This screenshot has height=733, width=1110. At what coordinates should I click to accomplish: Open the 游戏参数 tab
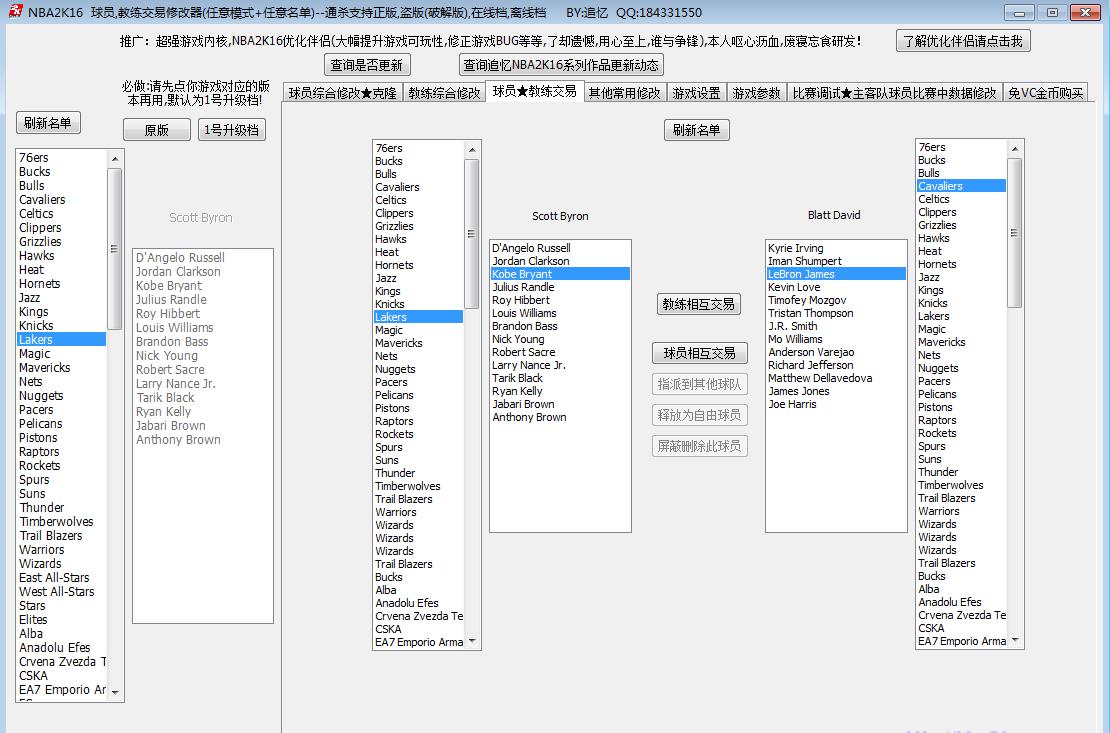pyautogui.click(x=756, y=93)
